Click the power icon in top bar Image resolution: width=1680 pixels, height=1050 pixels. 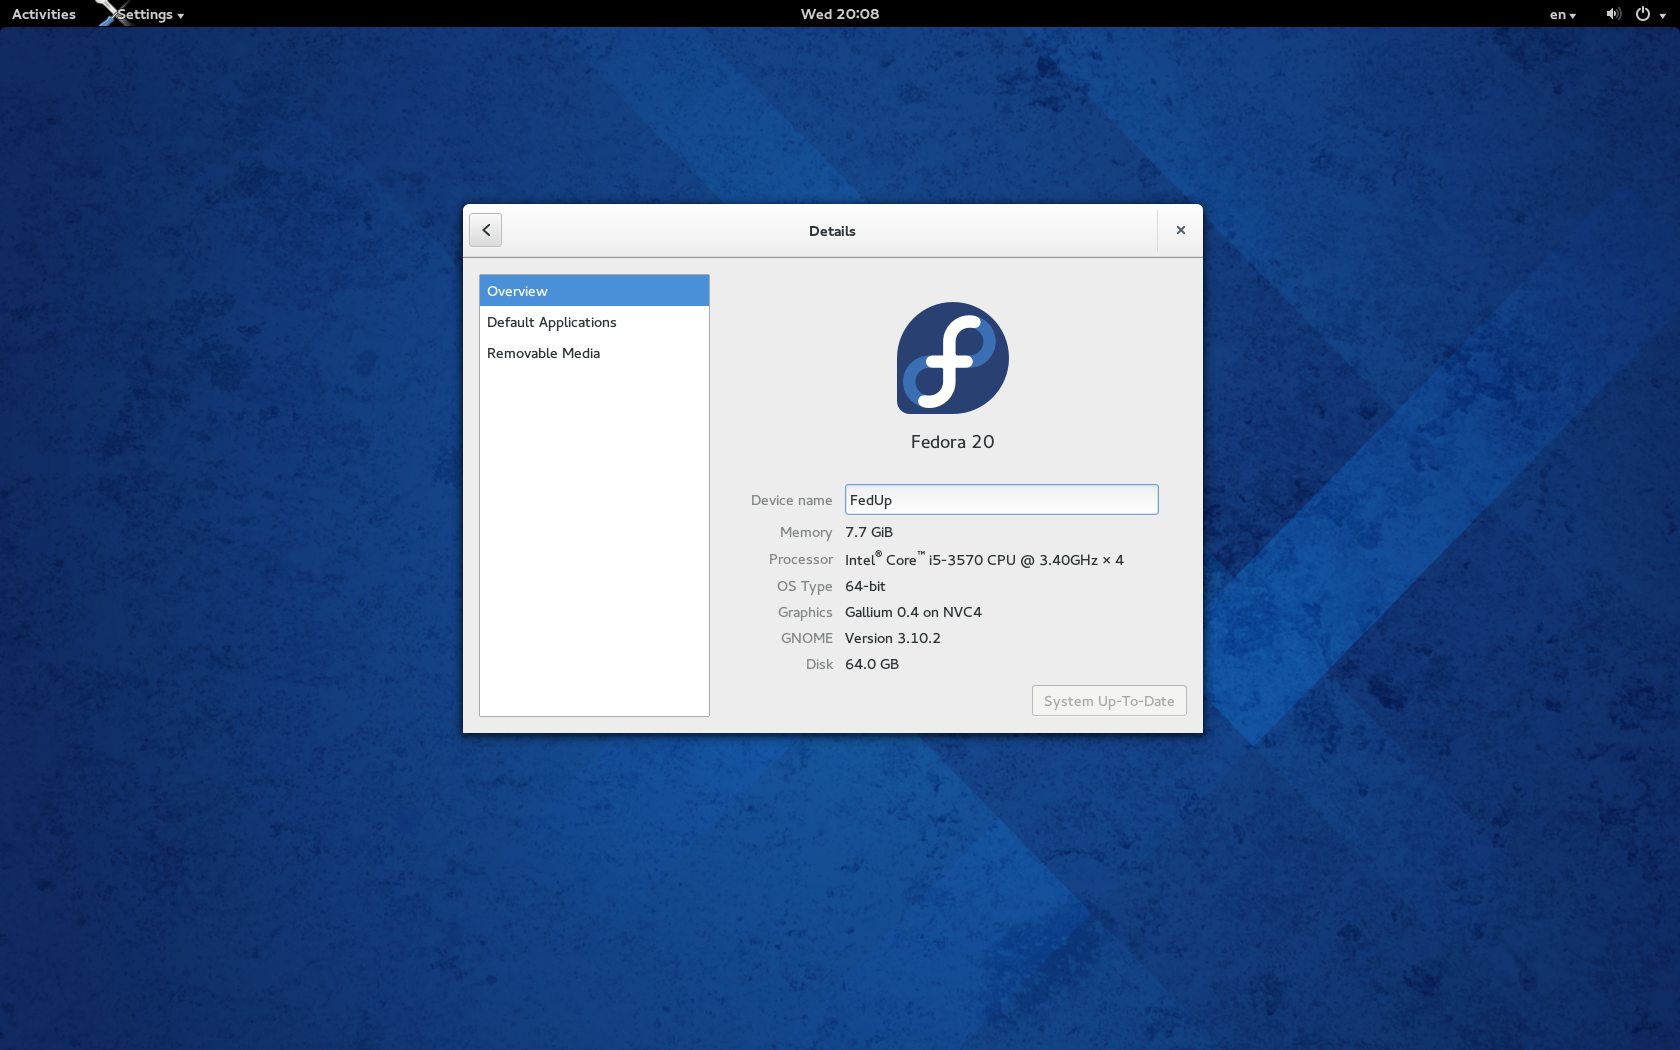click(1643, 14)
